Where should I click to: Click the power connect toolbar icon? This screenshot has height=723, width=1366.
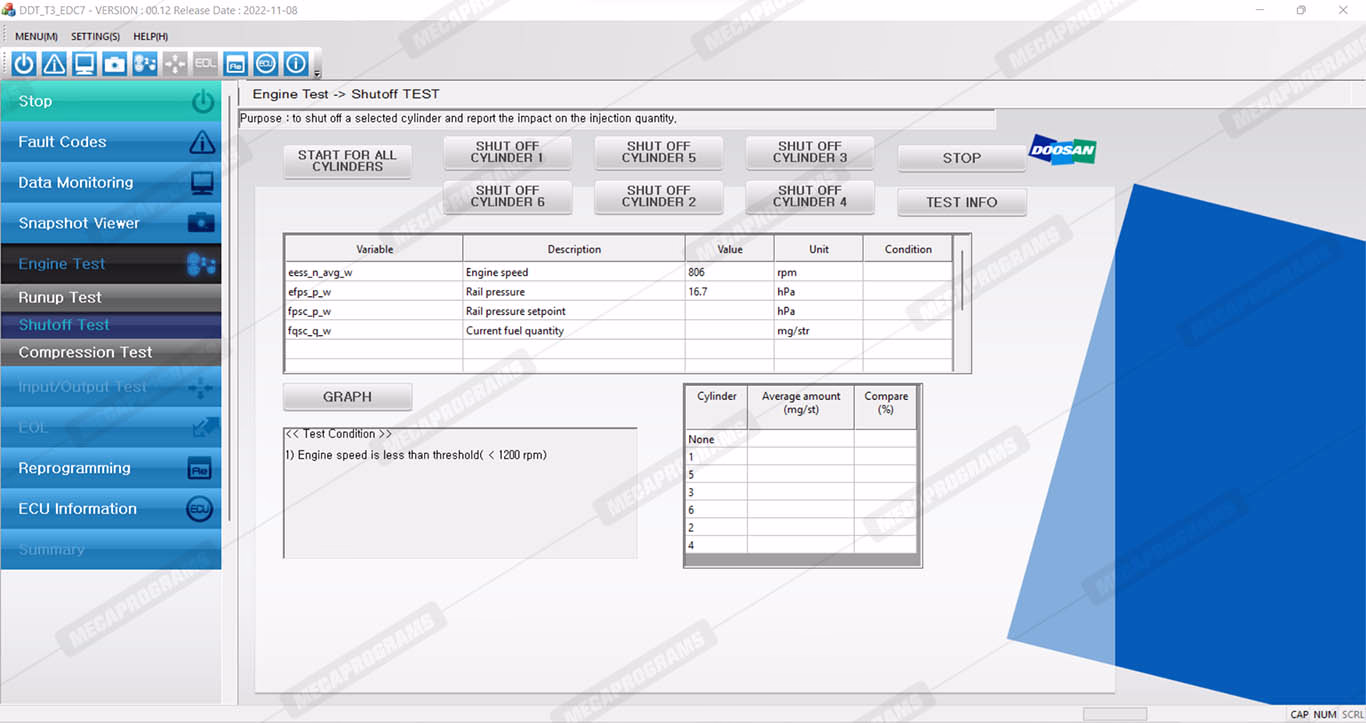point(24,64)
